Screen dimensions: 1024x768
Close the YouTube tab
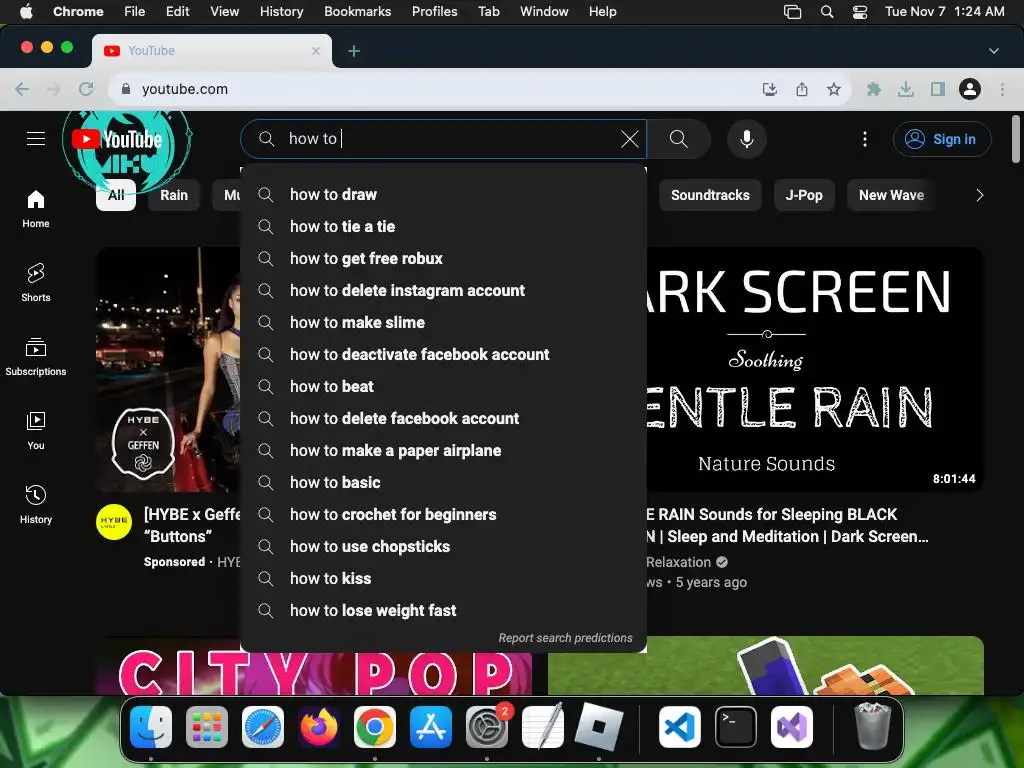[x=316, y=50]
